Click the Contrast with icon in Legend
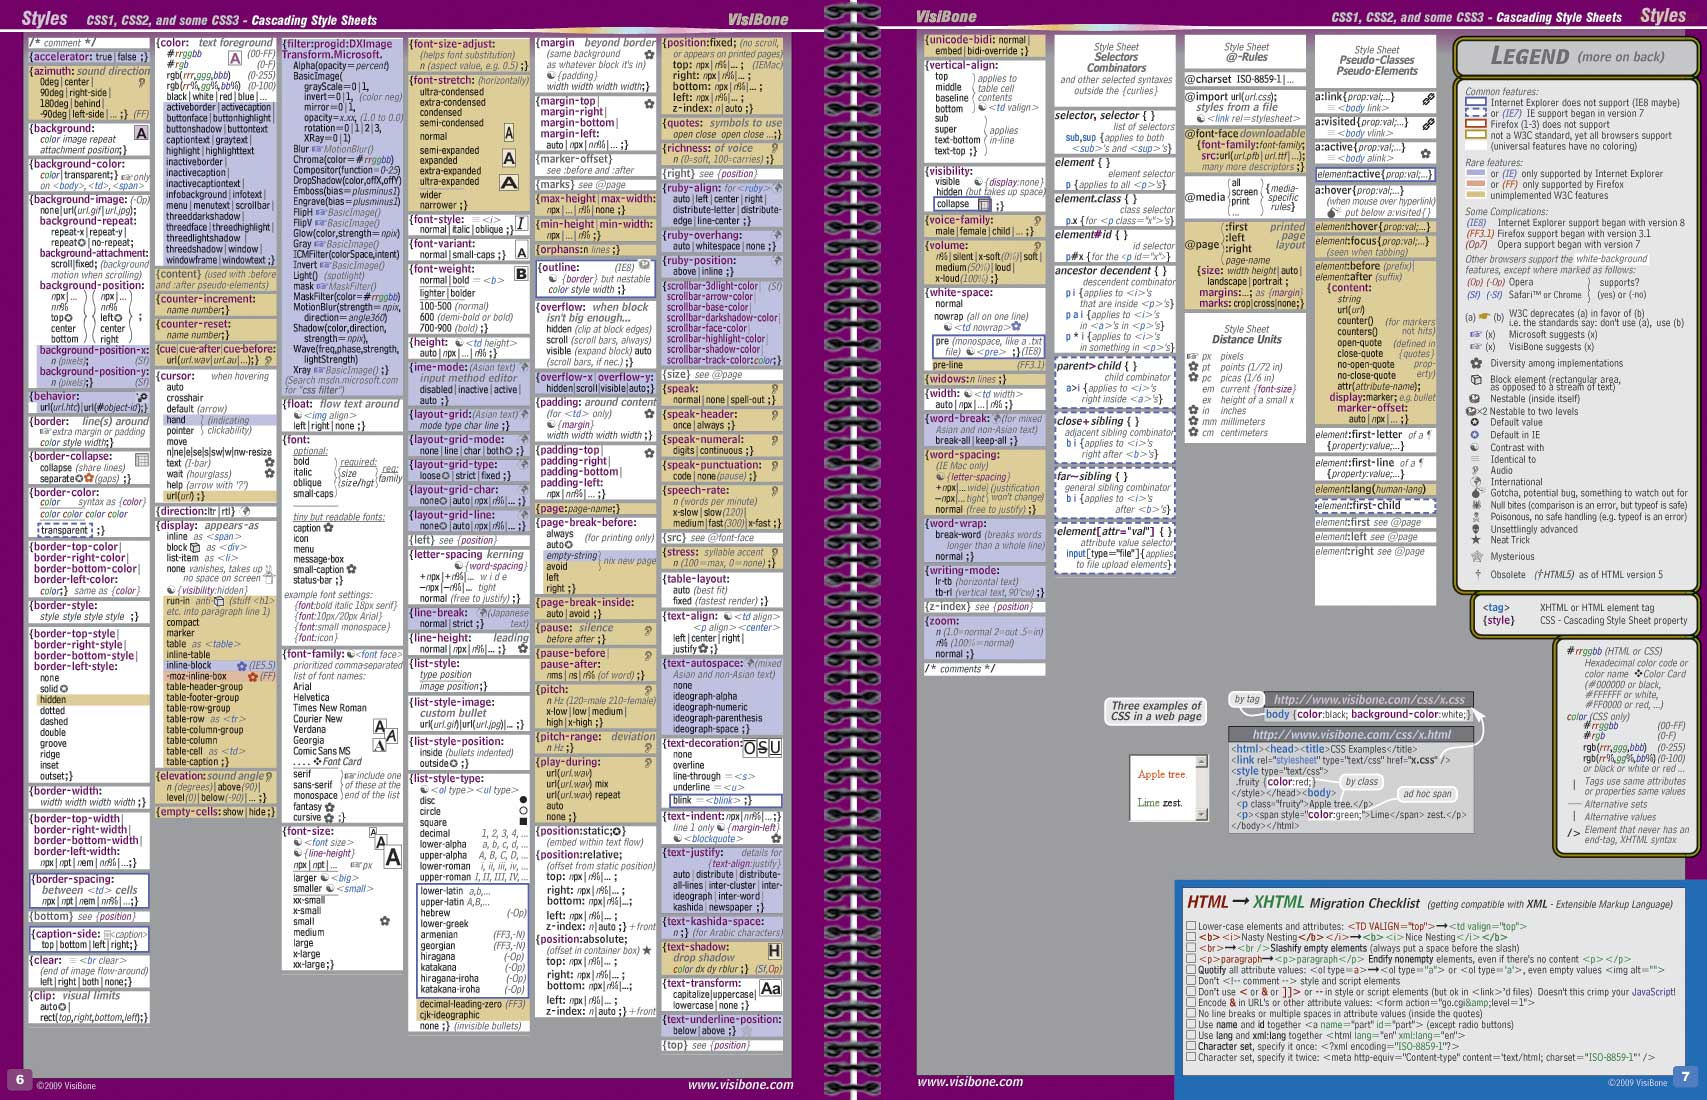Image resolution: width=1707 pixels, height=1100 pixels. coord(1475,446)
